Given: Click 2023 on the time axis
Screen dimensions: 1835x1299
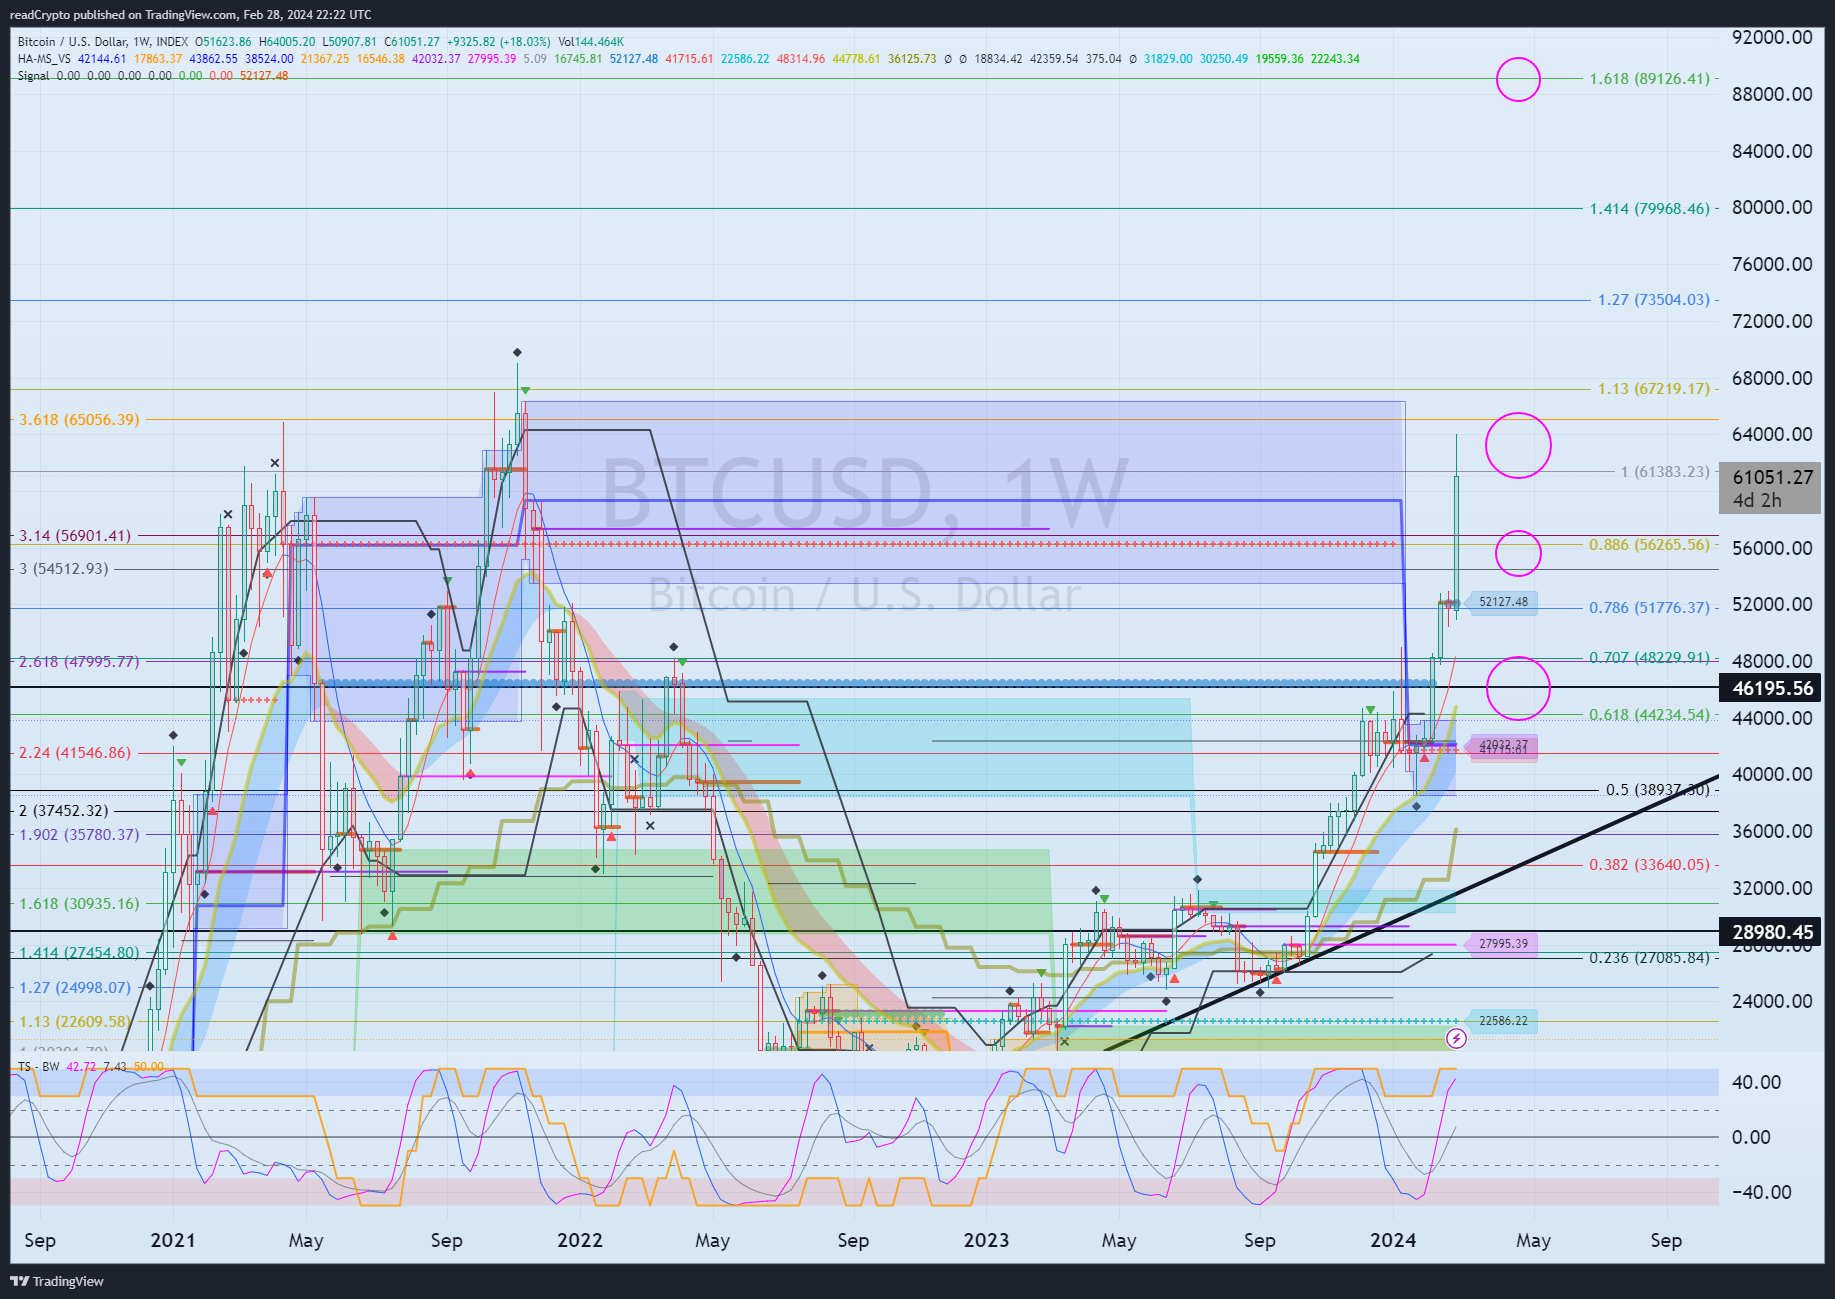Looking at the screenshot, I should (986, 1241).
